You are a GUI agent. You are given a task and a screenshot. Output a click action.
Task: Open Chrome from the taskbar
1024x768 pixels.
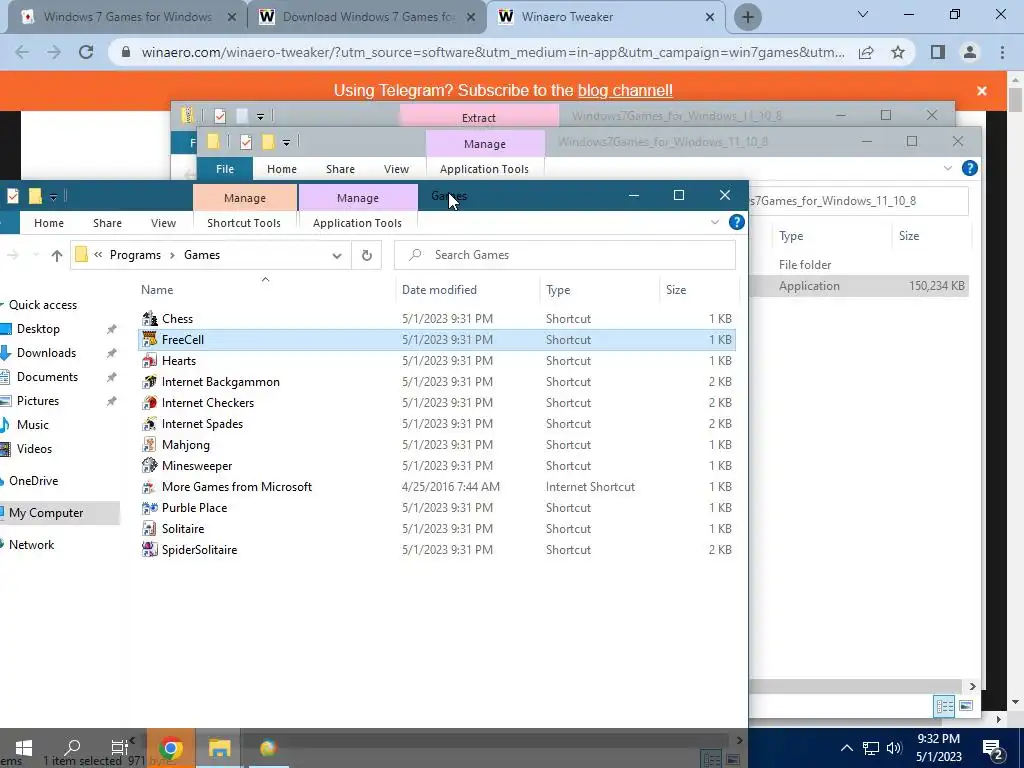(x=170, y=748)
